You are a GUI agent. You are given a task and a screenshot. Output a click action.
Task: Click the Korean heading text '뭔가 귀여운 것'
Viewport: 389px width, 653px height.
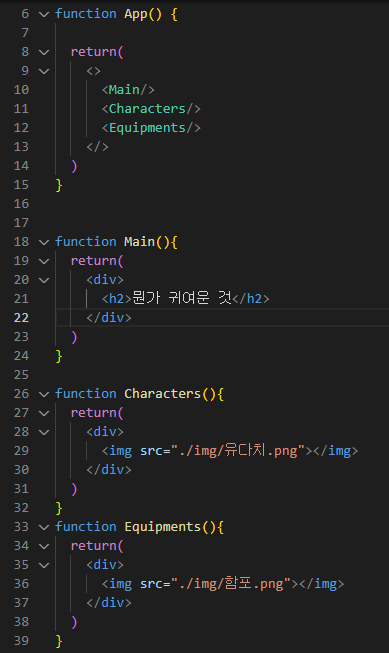182,298
